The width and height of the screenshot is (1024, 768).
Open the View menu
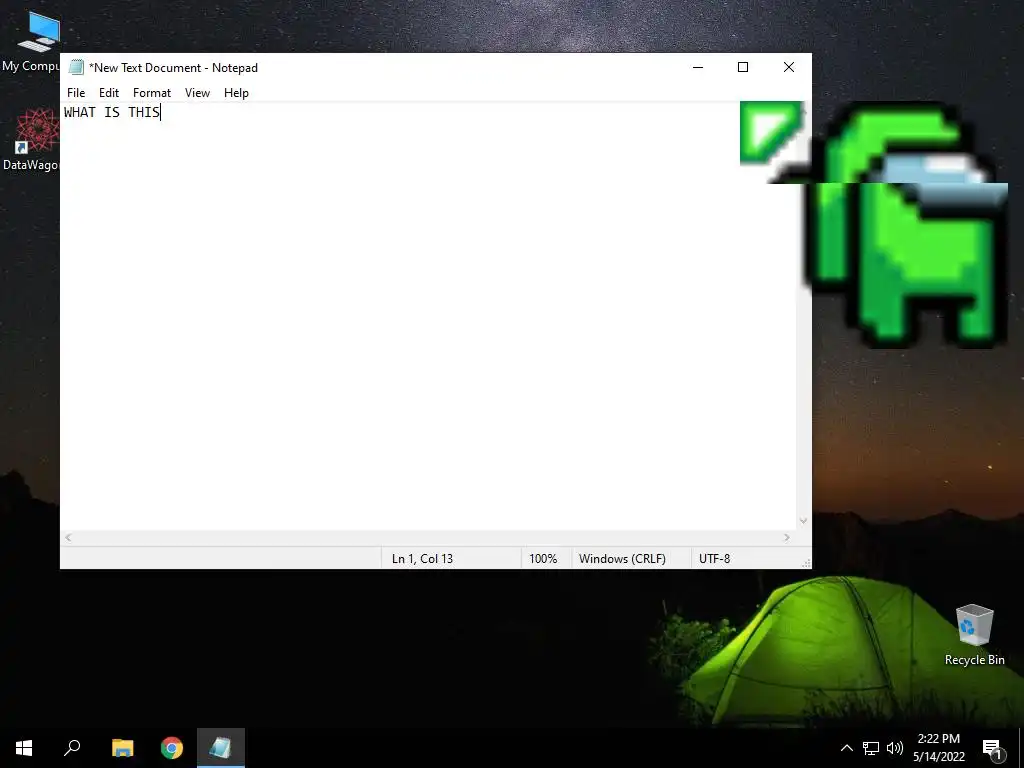pyautogui.click(x=197, y=93)
